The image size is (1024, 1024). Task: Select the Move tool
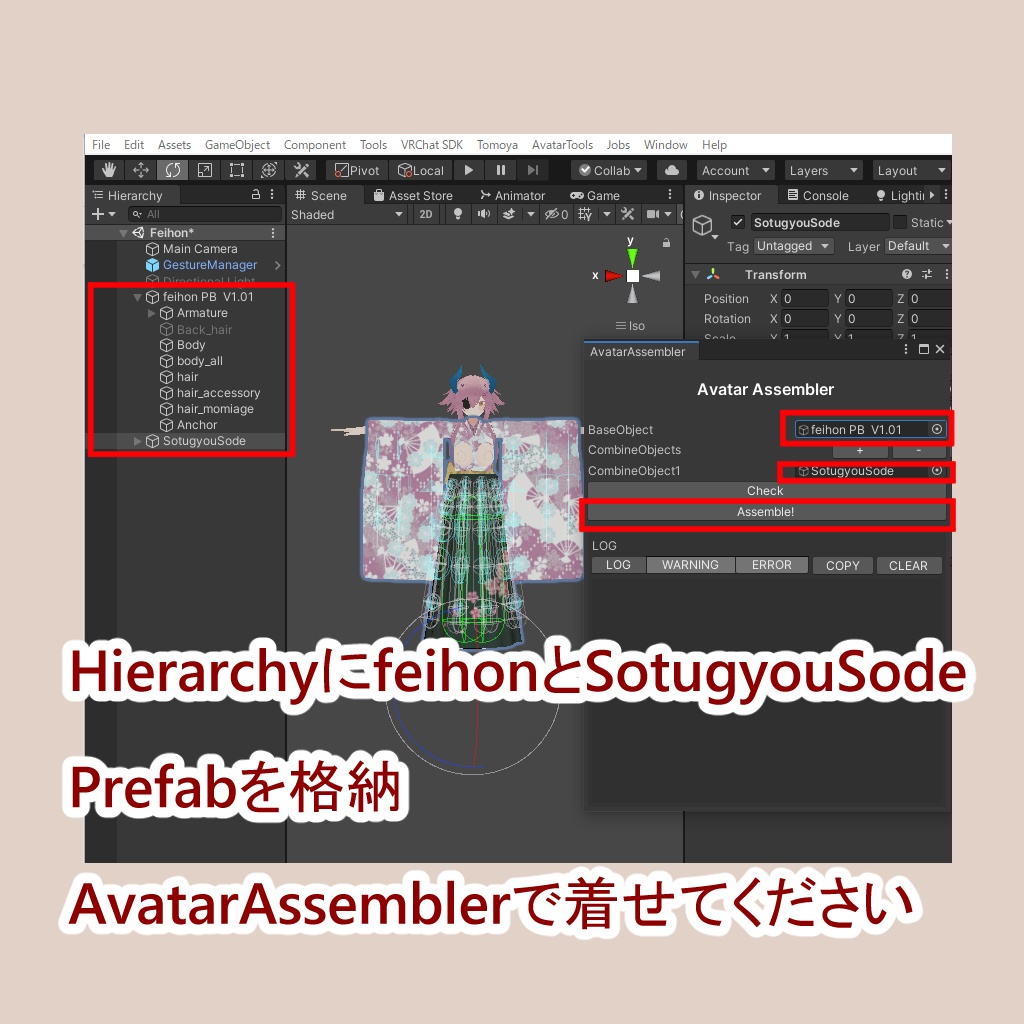pyautogui.click(x=140, y=170)
